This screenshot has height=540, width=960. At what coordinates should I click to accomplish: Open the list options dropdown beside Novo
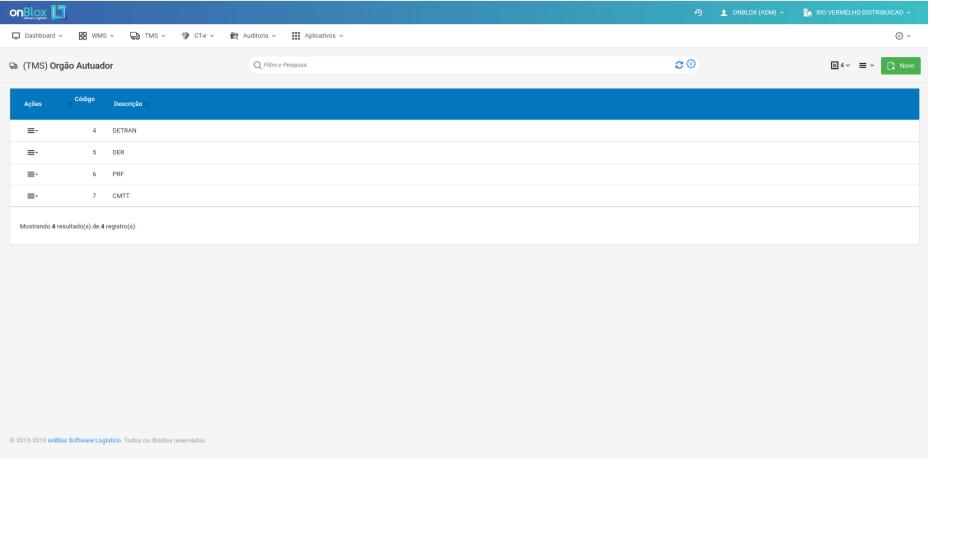coord(866,65)
